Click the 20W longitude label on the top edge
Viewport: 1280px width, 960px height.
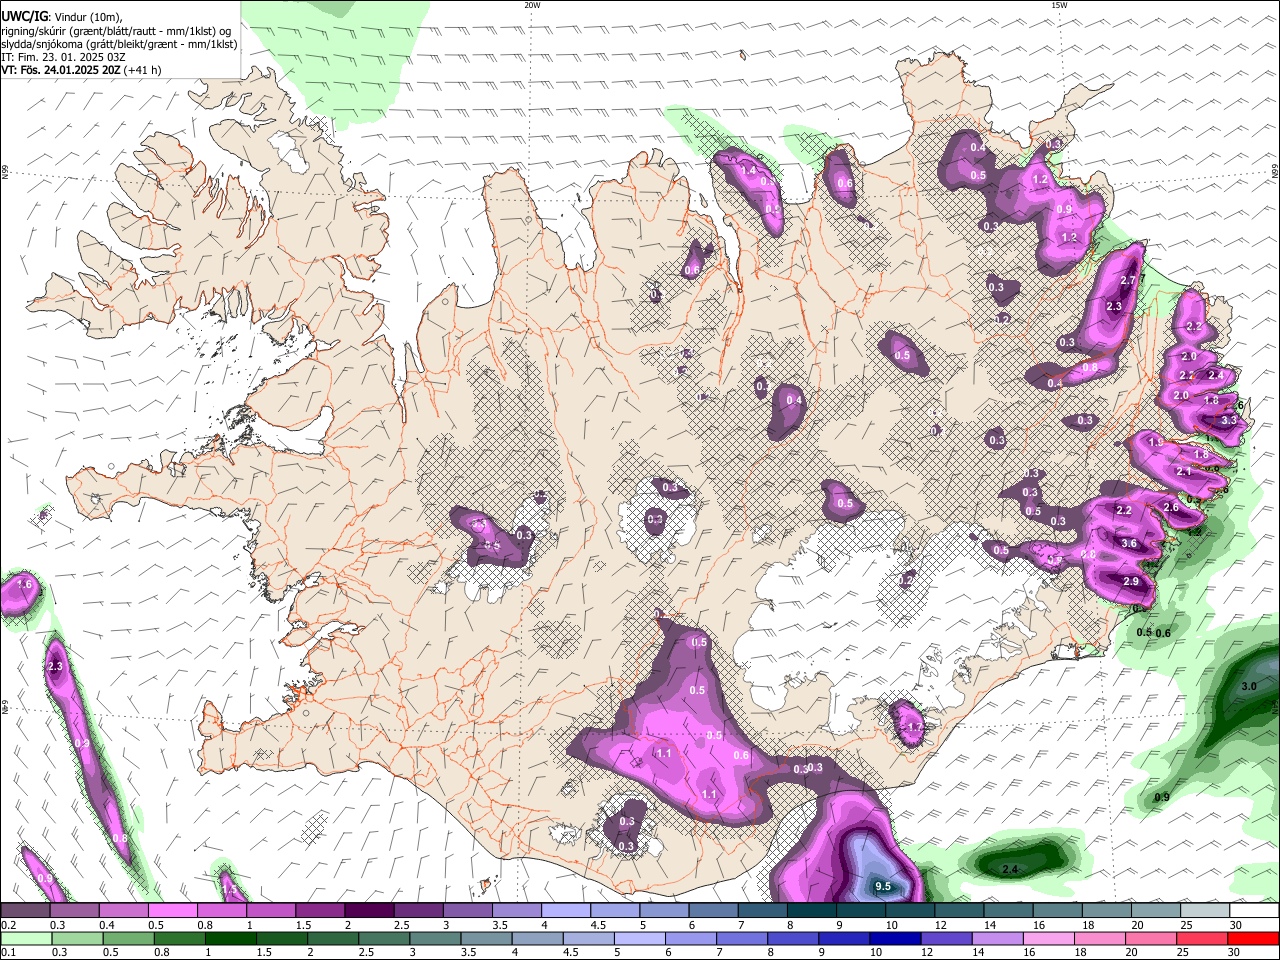[x=532, y=4]
